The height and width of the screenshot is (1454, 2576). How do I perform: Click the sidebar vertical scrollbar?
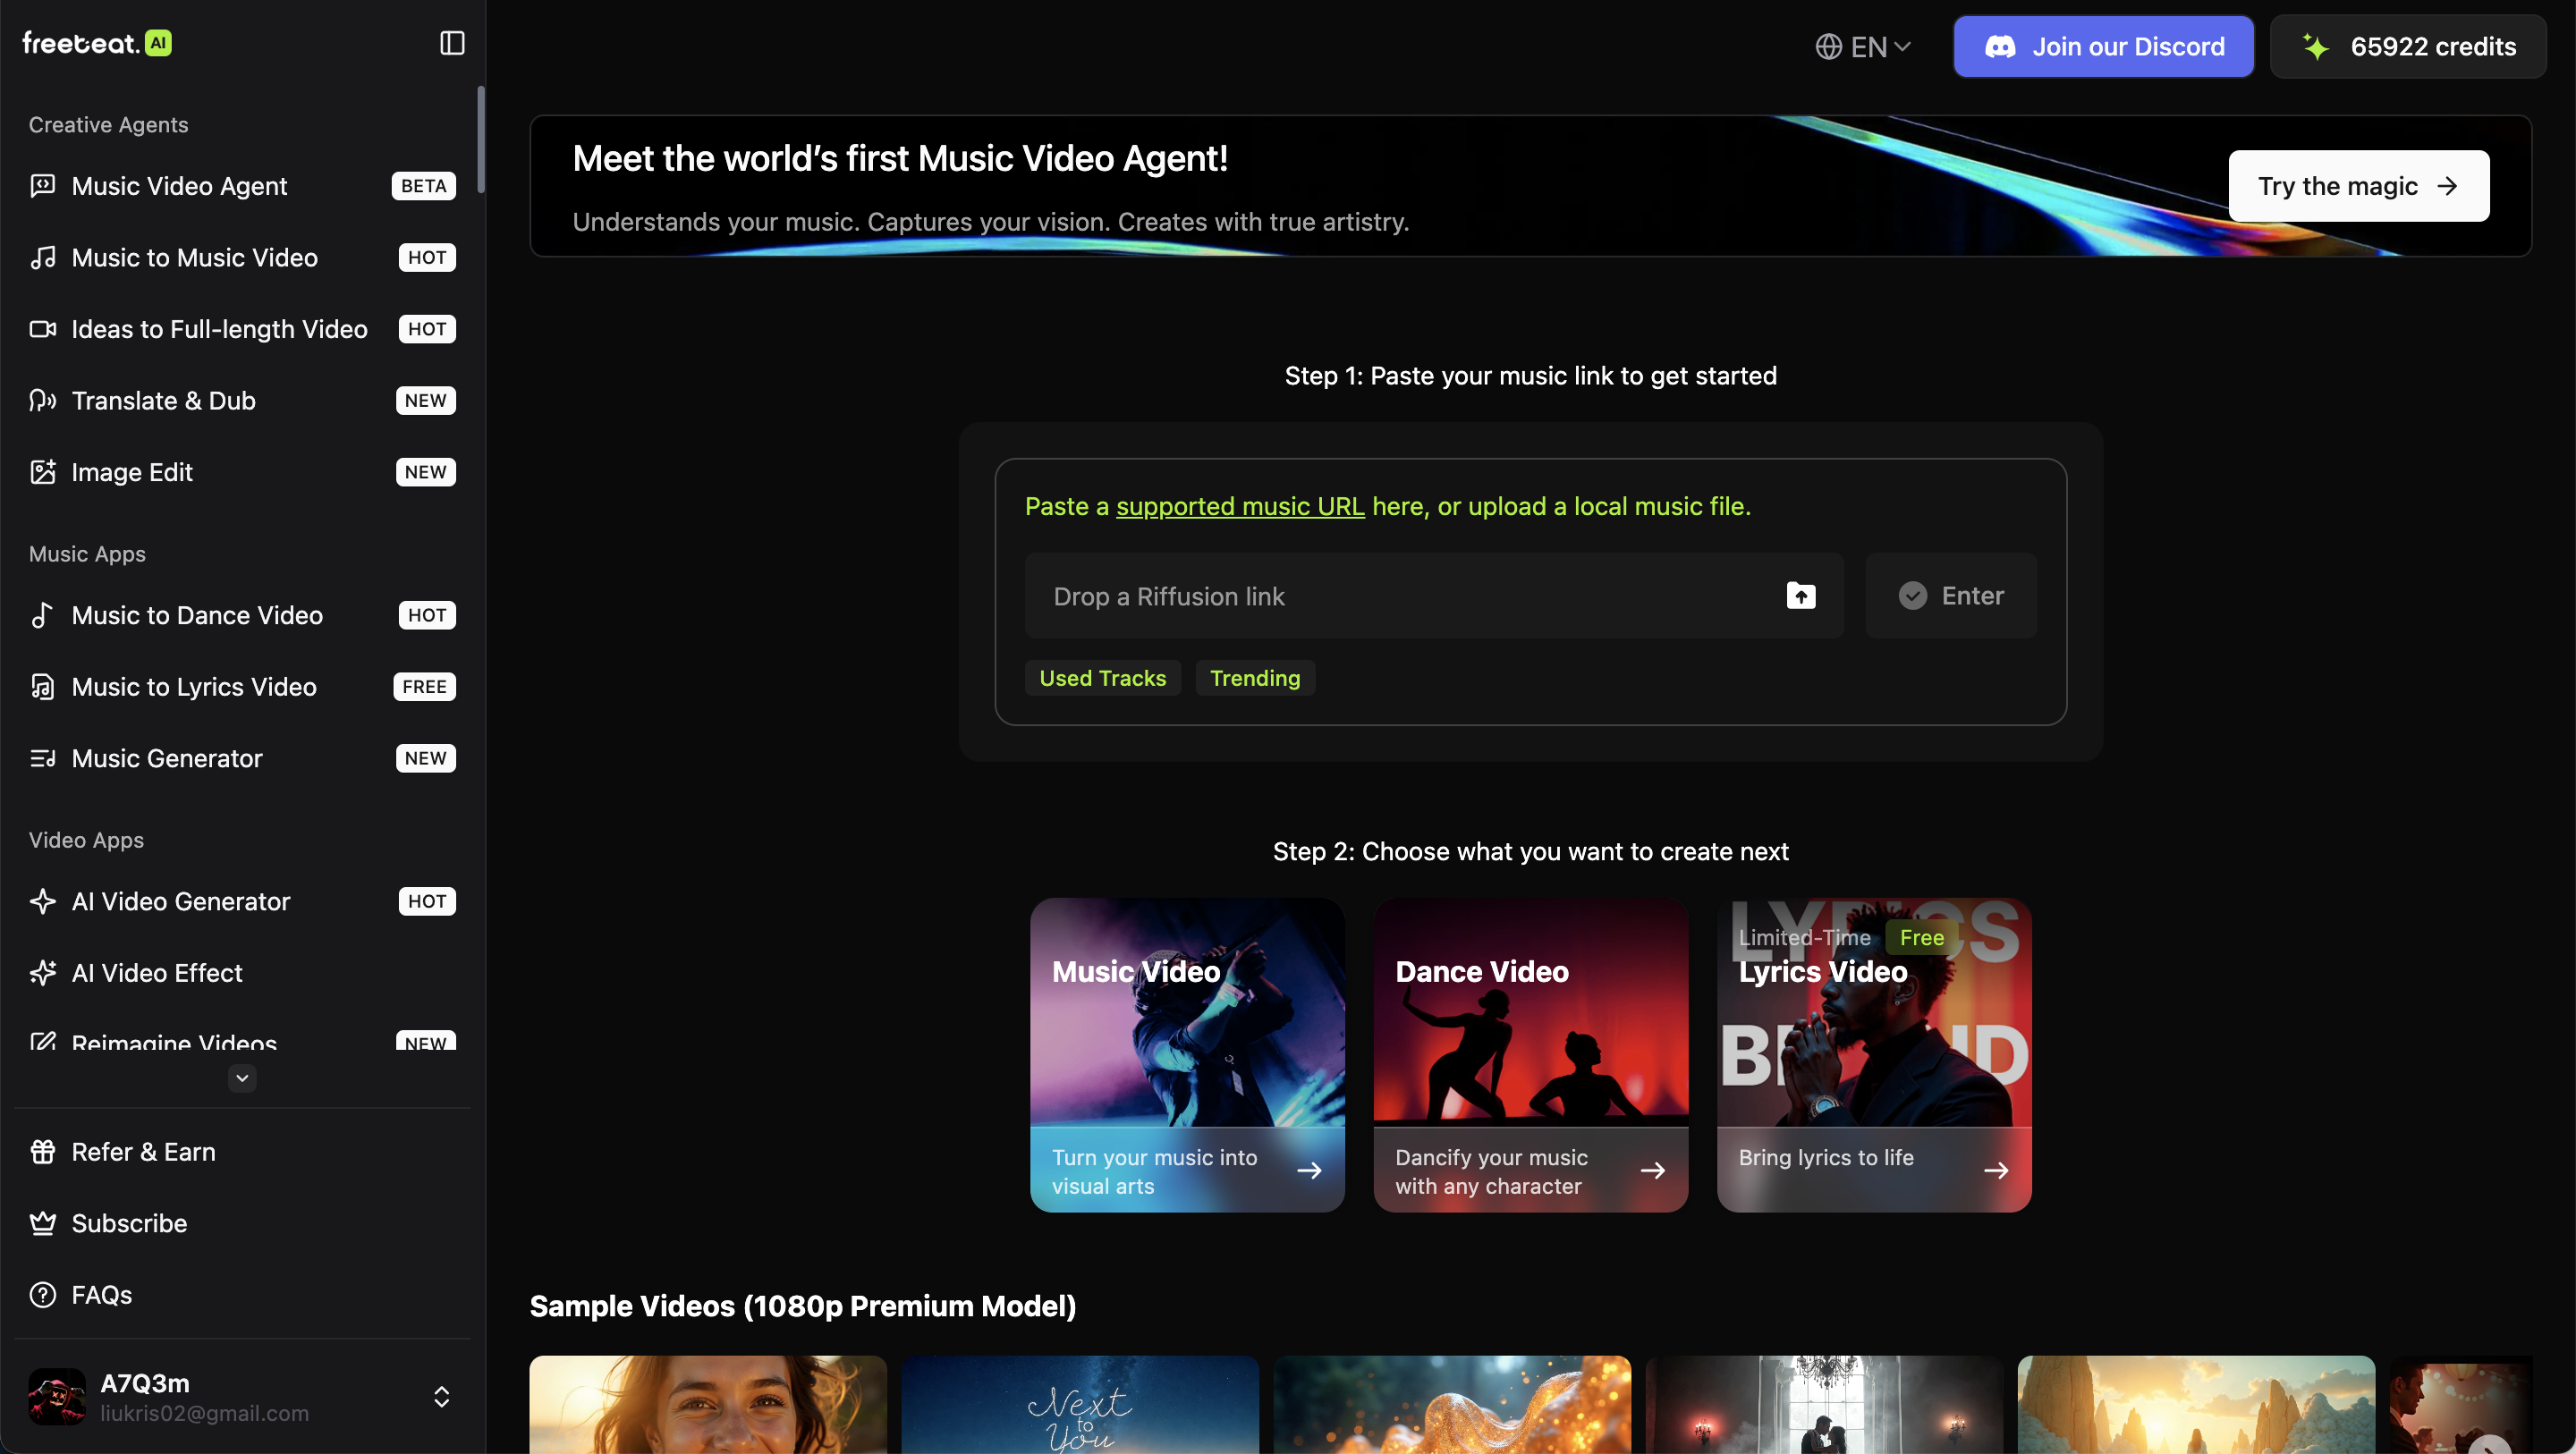[x=481, y=140]
